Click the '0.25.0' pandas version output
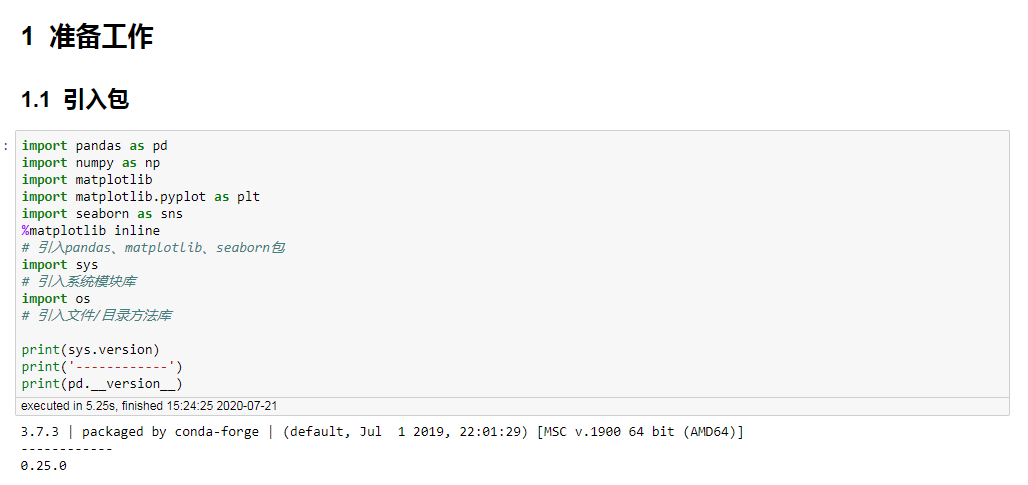Image resolution: width=1028 pixels, height=485 pixels. 44,466
